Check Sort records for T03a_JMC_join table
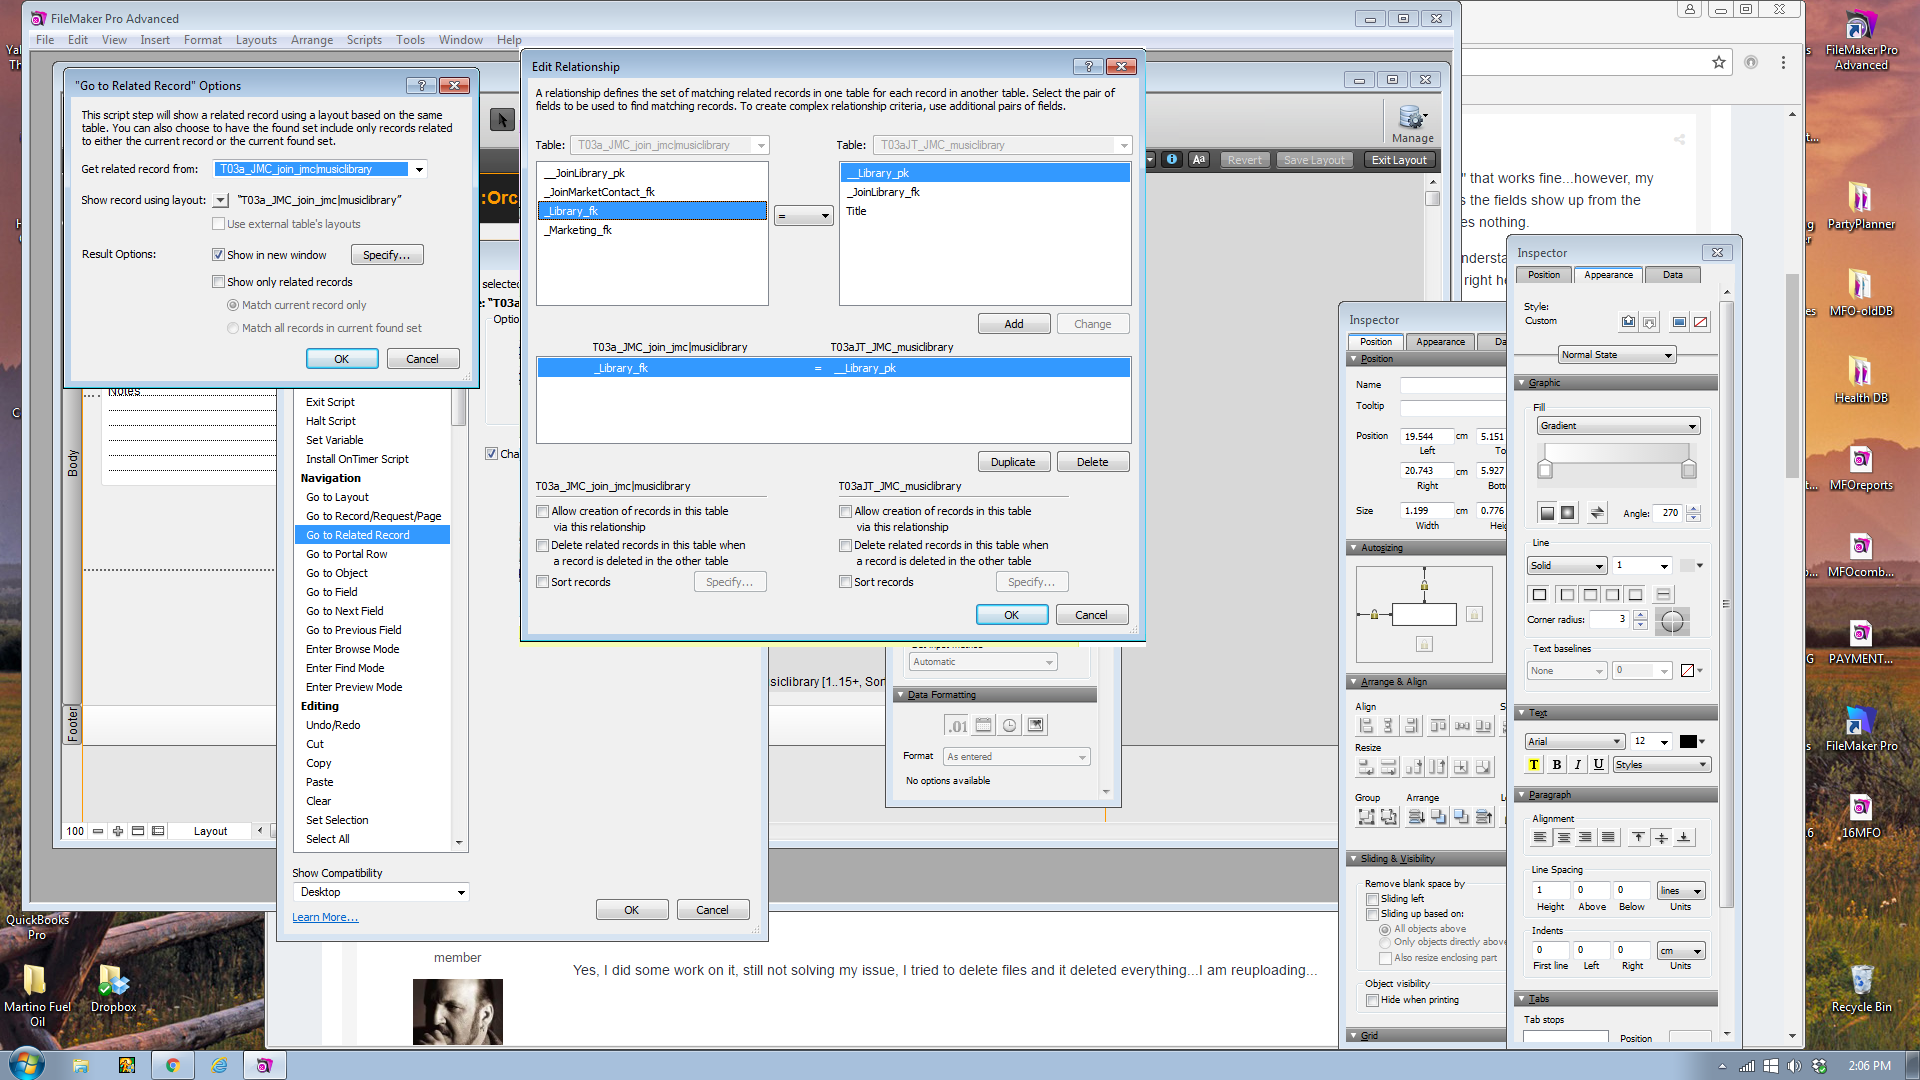This screenshot has width=1920, height=1080. click(542, 582)
